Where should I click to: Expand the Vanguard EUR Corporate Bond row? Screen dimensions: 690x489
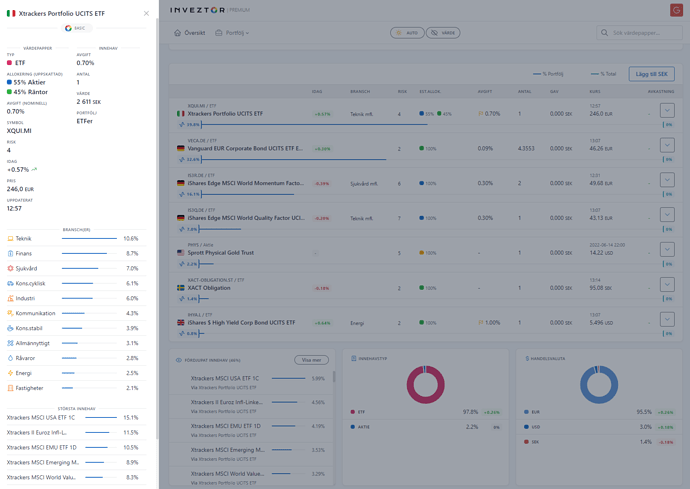pyautogui.click(x=667, y=145)
